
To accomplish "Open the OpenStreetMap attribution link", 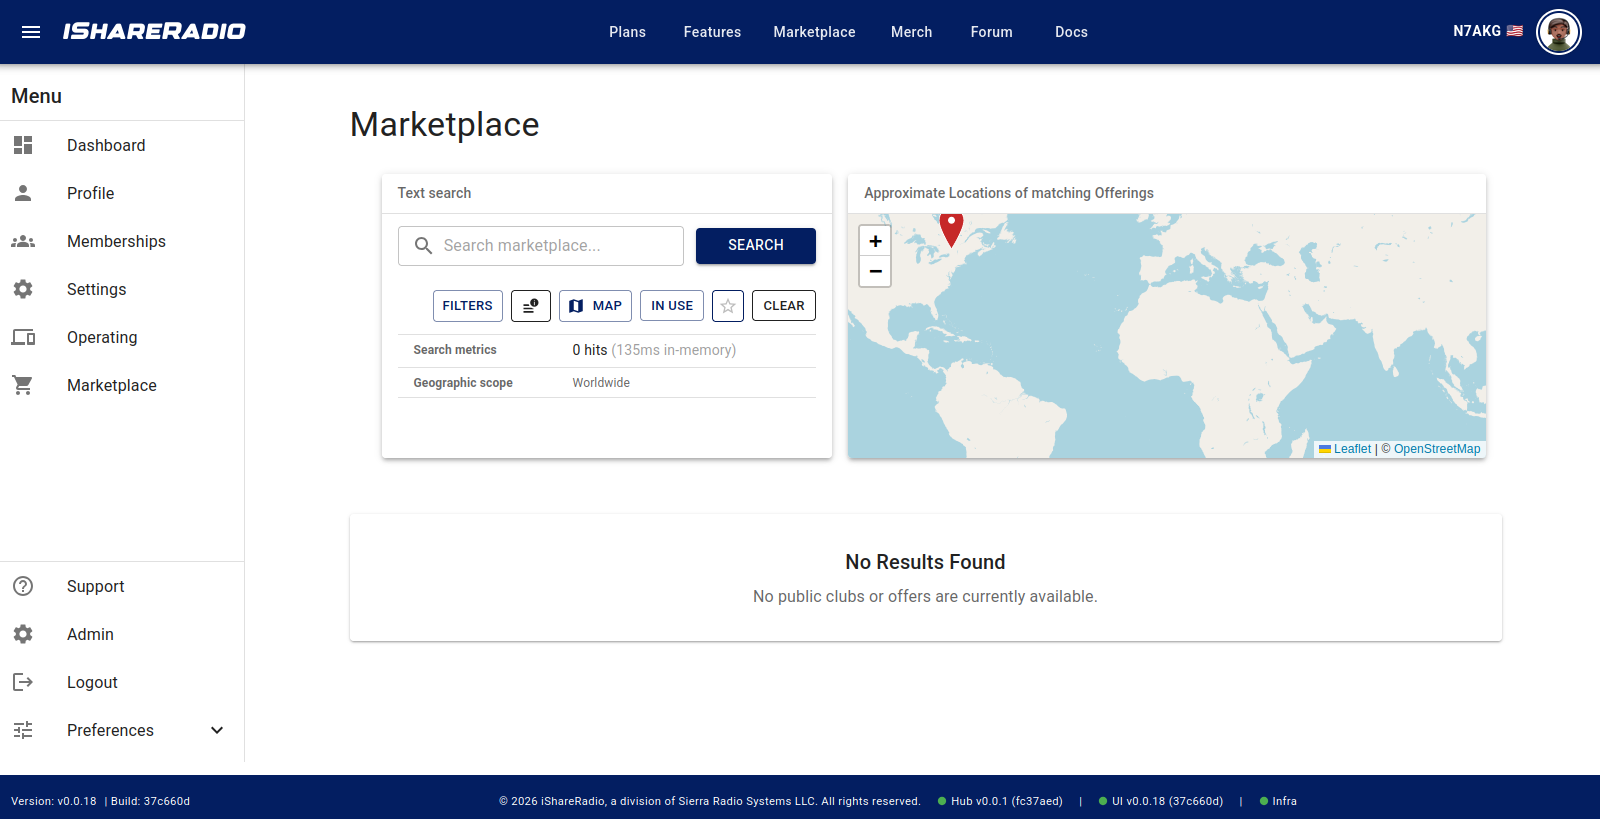I will (1437, 449).
